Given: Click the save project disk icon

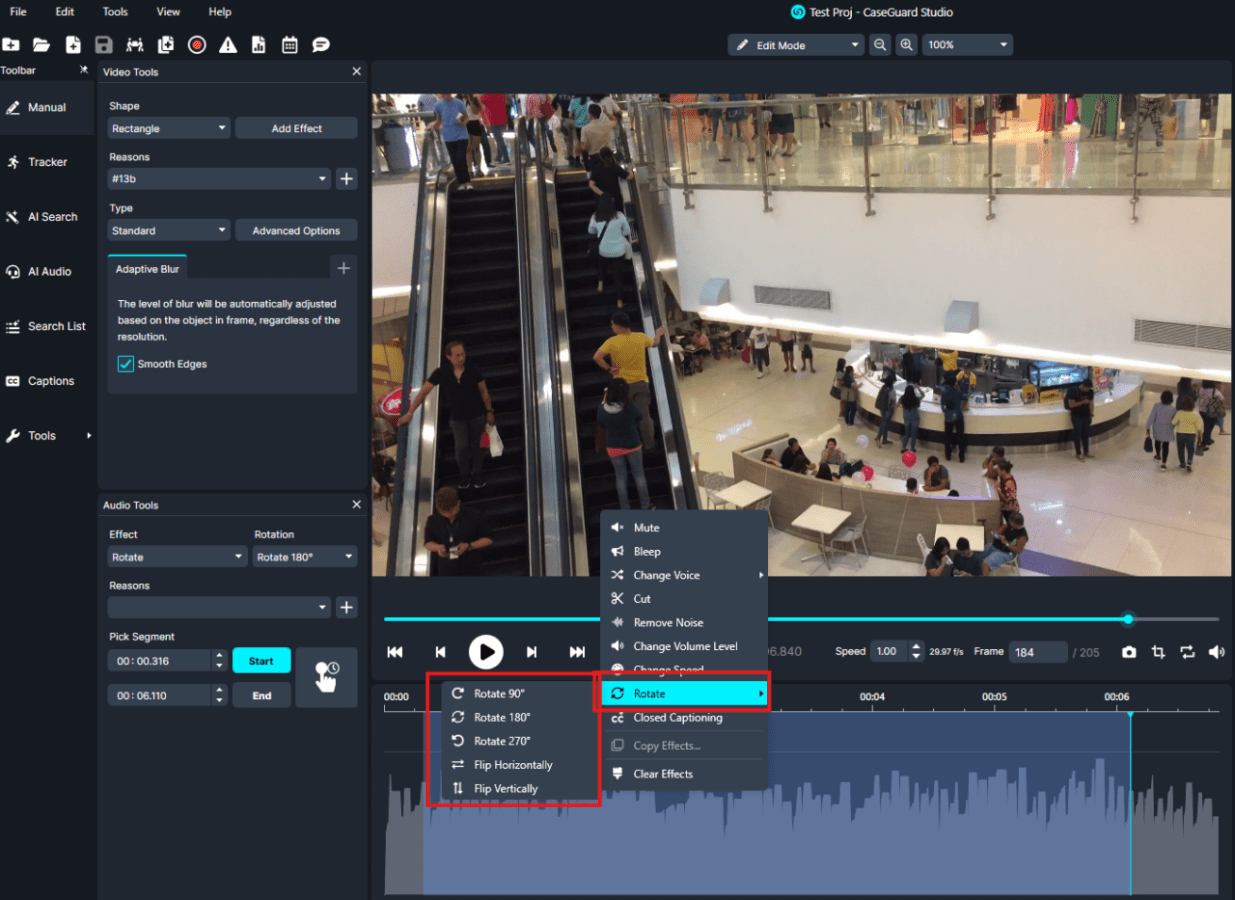Looking at the screenshot, I should (x=103, y=45).
